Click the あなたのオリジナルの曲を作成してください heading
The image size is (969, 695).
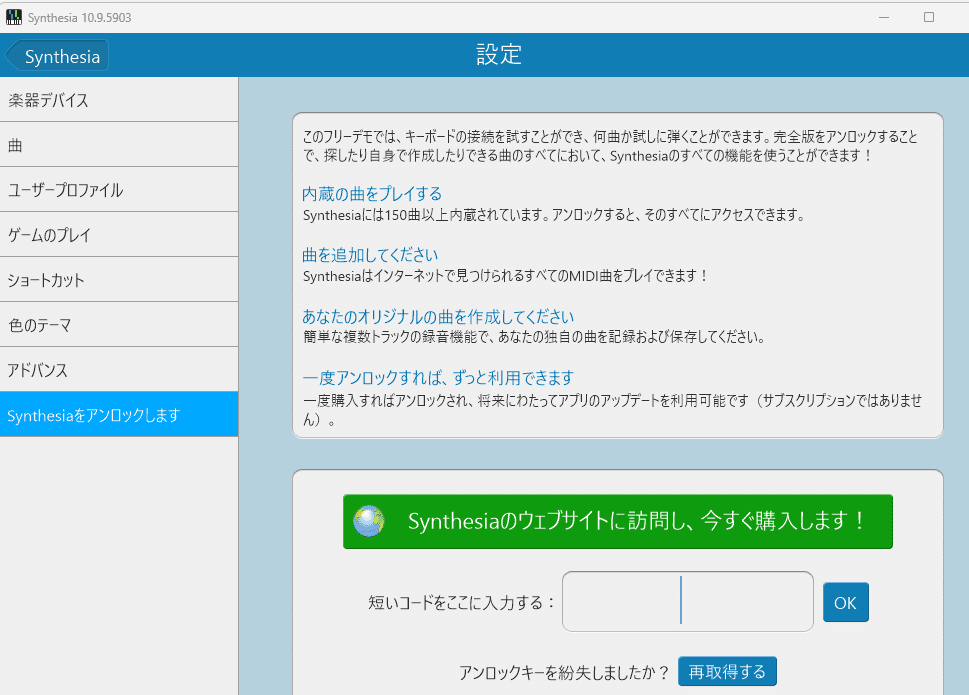tap(438, 316)
